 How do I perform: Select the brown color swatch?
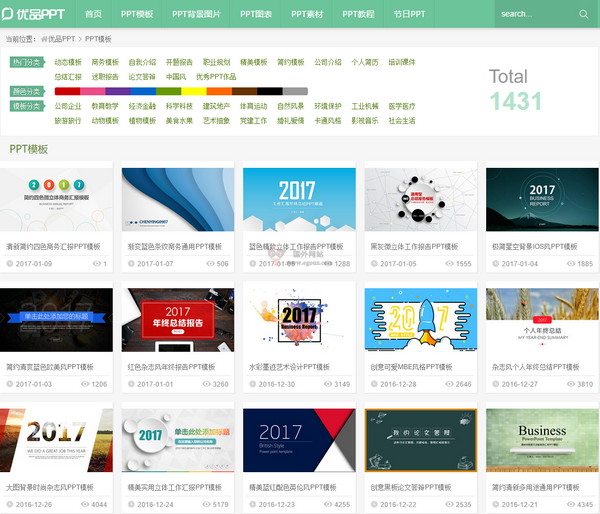[244, 91]
